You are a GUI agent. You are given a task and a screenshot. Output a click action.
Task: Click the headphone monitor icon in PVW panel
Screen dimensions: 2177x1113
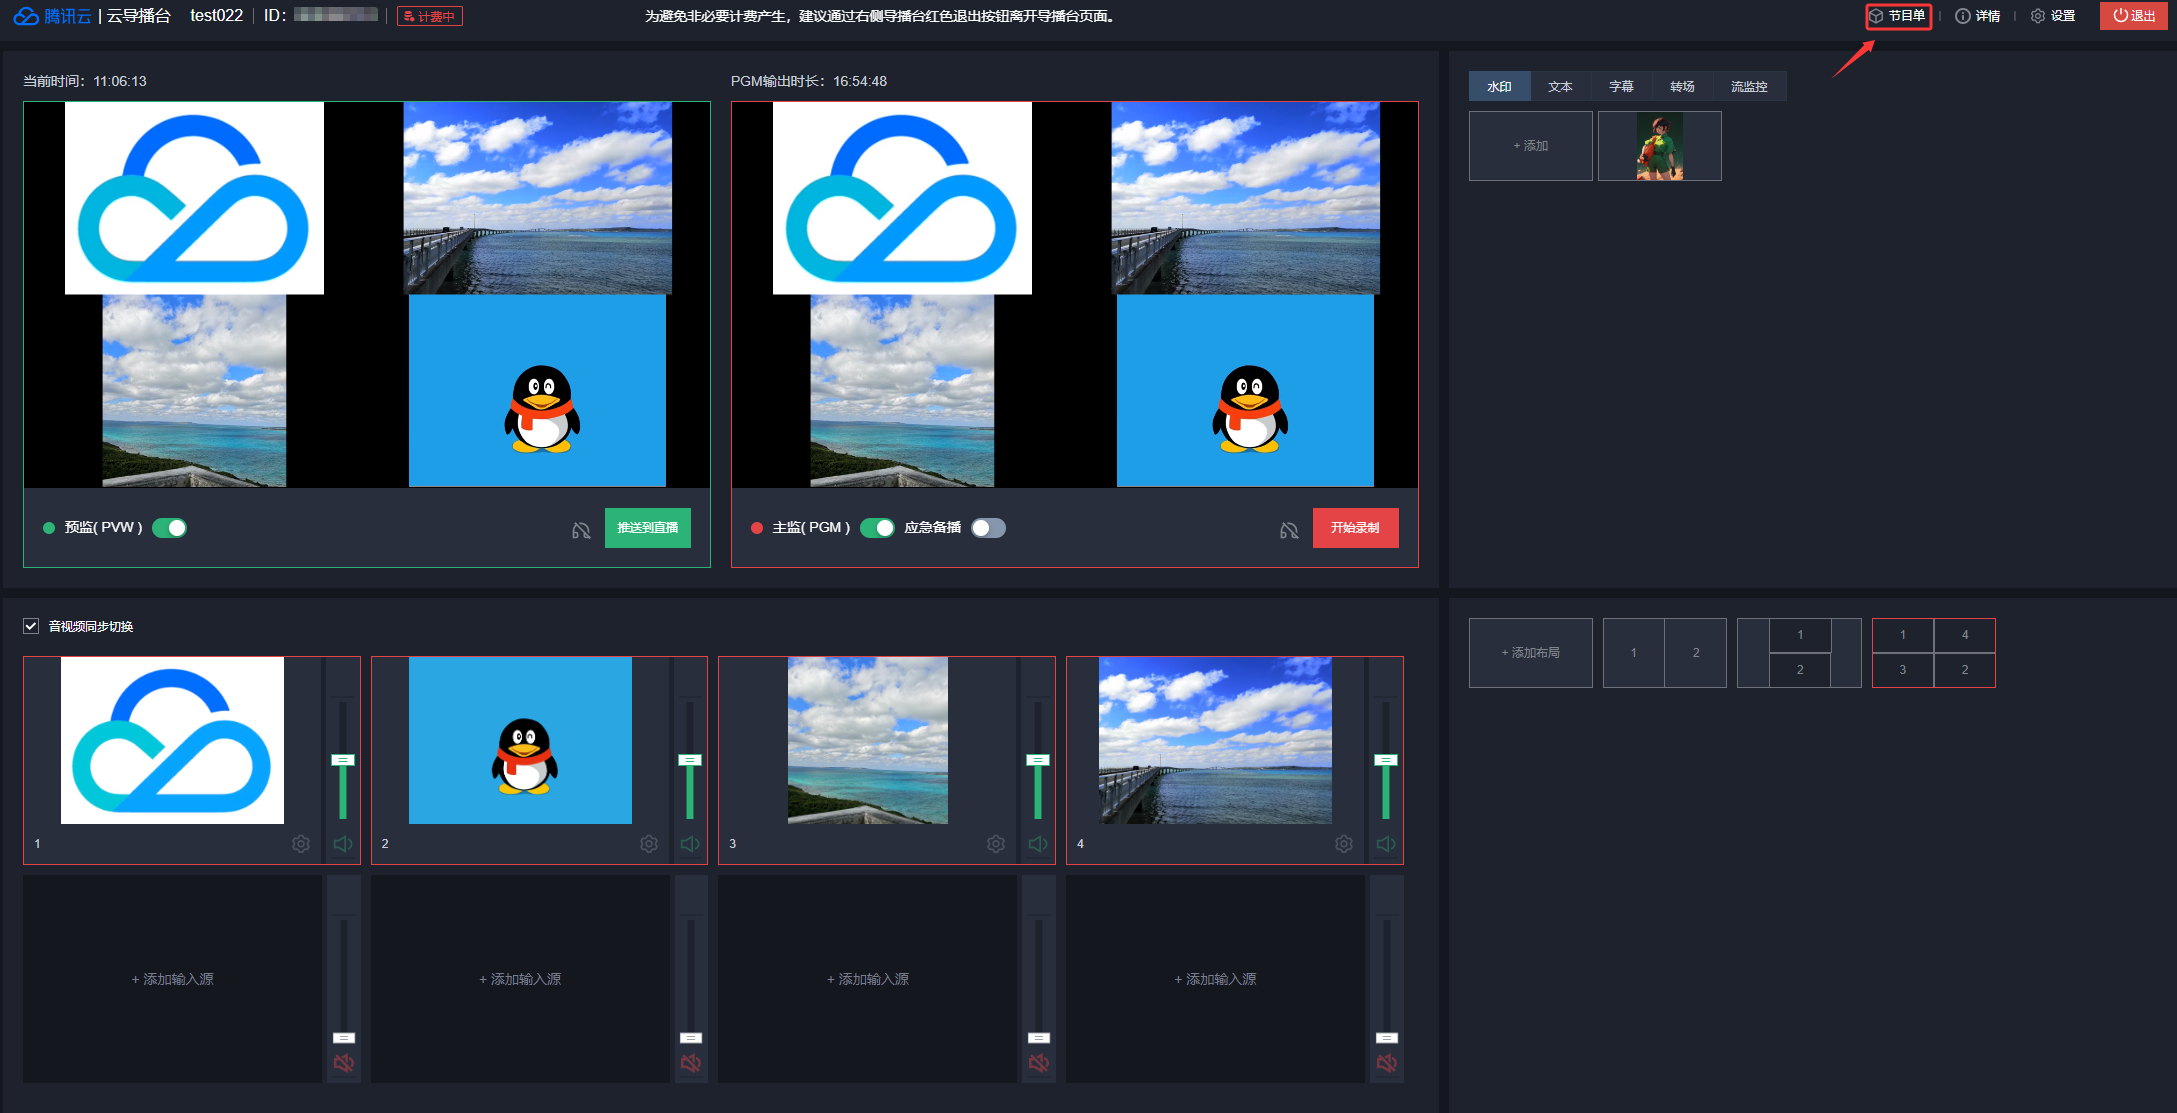[x=581, y=530]
